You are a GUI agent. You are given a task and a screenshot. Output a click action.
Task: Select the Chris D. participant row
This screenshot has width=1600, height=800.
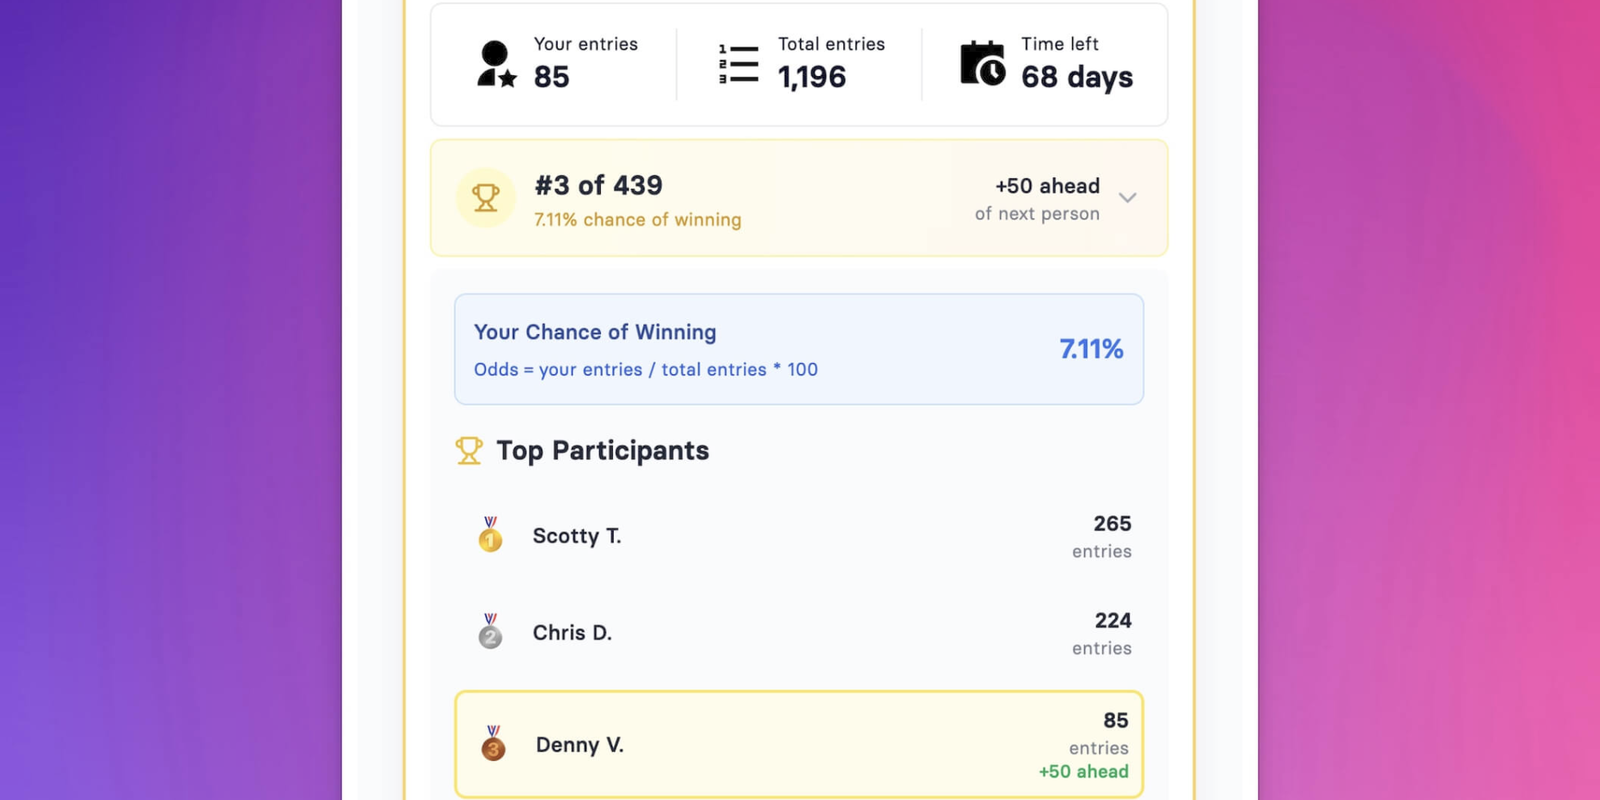(x=799, y=633)
